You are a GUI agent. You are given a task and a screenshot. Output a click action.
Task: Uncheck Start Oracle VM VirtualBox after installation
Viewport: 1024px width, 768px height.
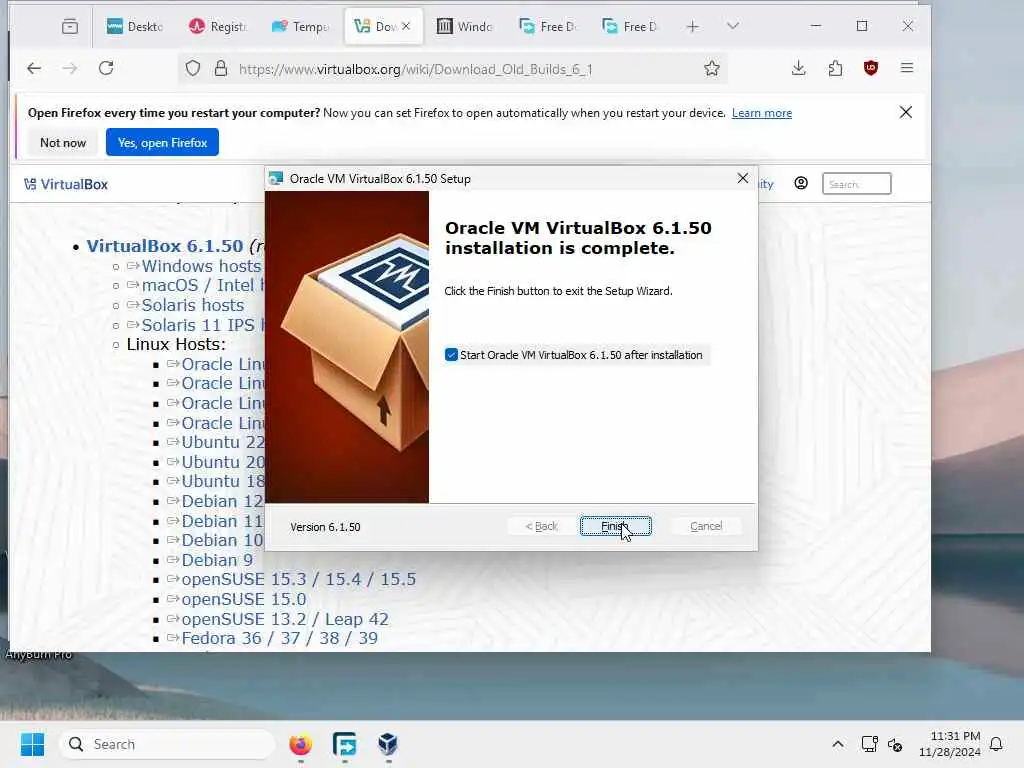pos(451,355)
